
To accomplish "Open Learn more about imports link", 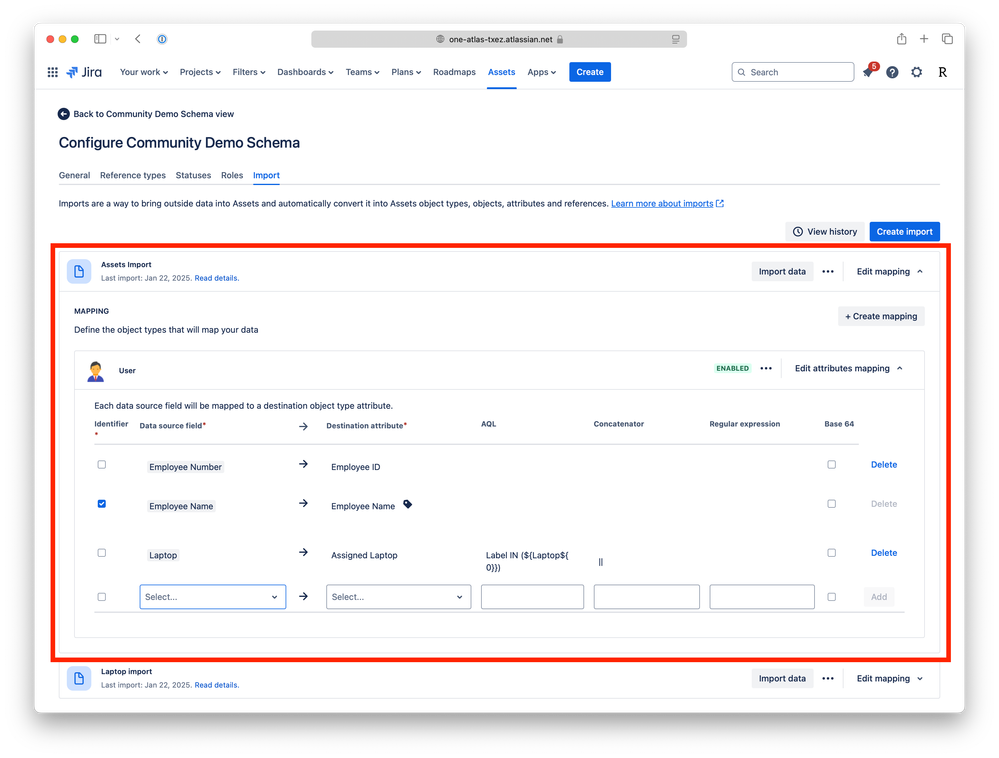I will click(662, 204).
